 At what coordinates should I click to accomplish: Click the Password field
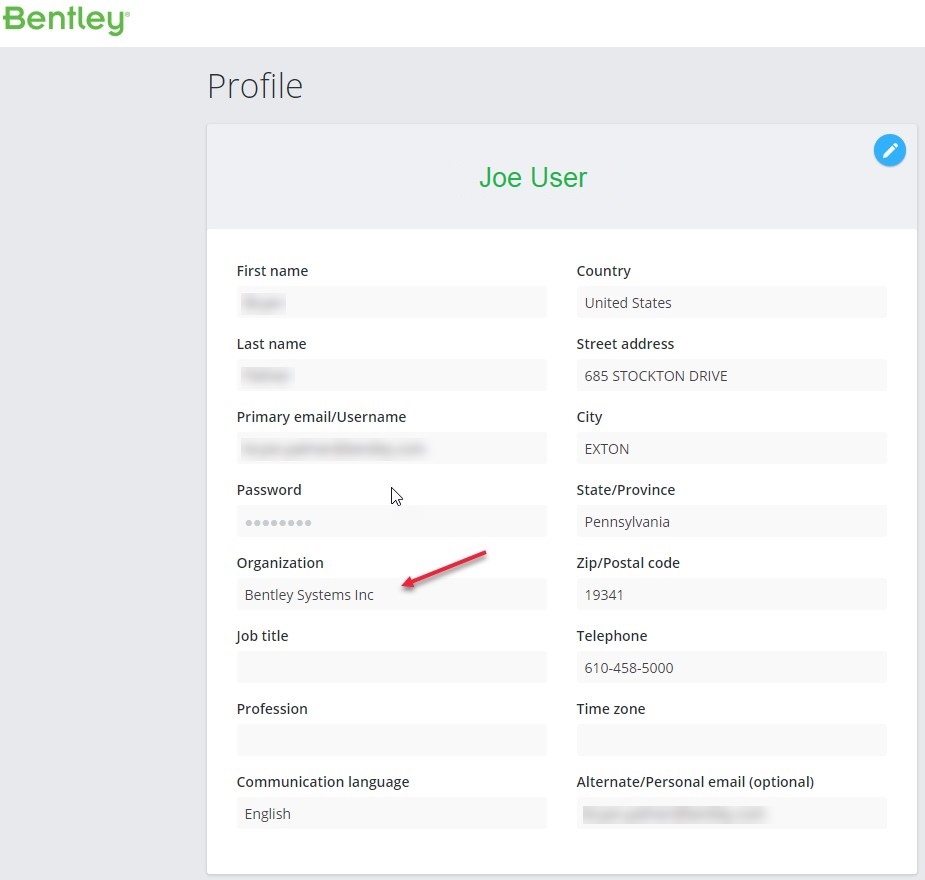391,521
